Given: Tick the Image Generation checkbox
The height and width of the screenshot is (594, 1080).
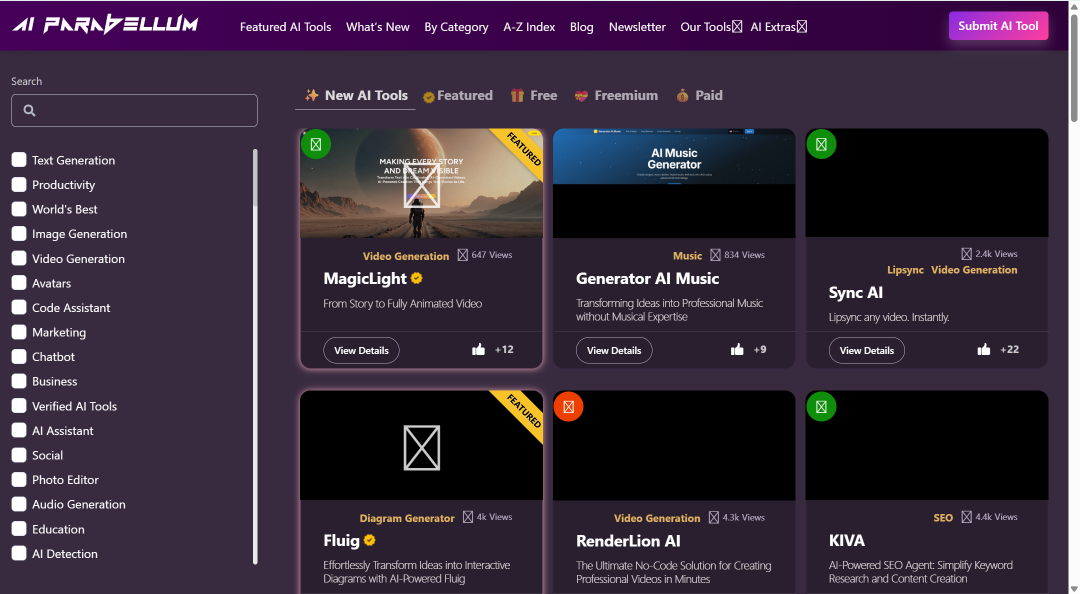Looking at the screenshot, I should pos(19,234).
